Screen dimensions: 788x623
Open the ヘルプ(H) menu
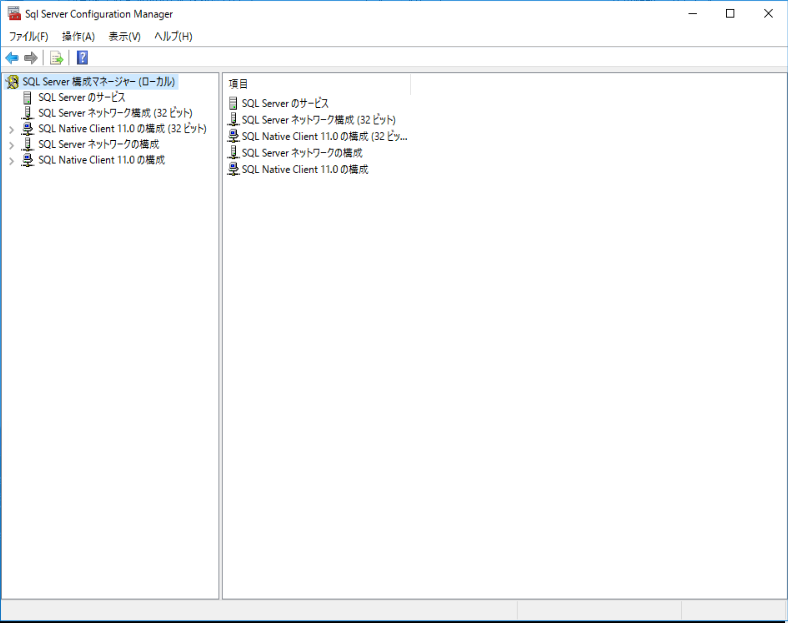[173, 36]
